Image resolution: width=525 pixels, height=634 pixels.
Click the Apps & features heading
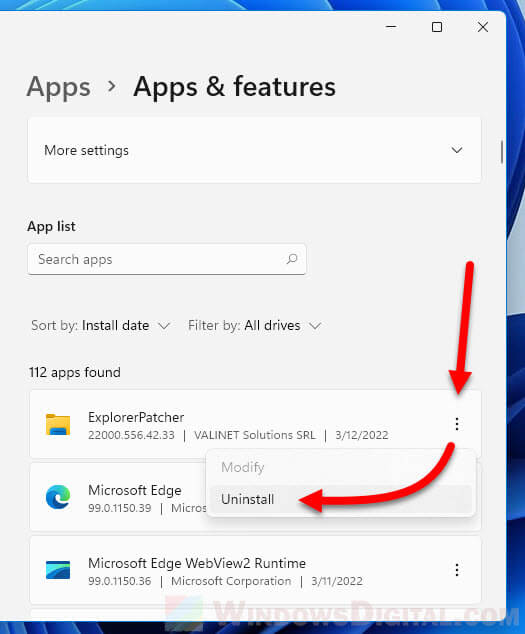pyautogui.click(x=234, y=87)
